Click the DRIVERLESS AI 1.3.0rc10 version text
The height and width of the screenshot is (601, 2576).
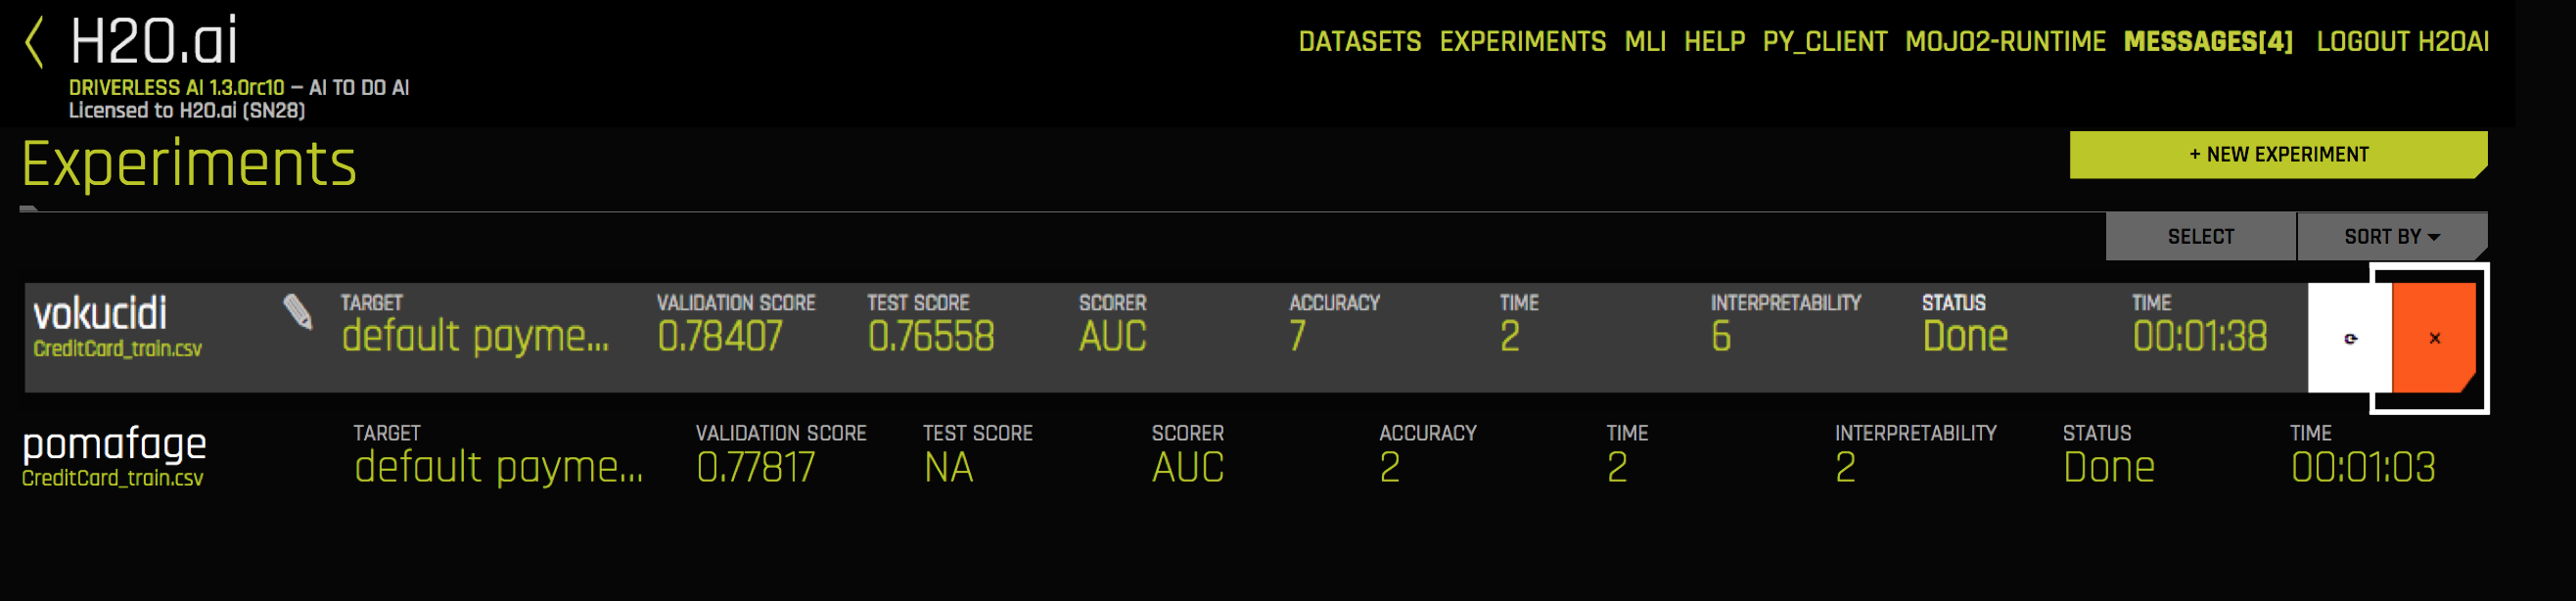point(177,88)
